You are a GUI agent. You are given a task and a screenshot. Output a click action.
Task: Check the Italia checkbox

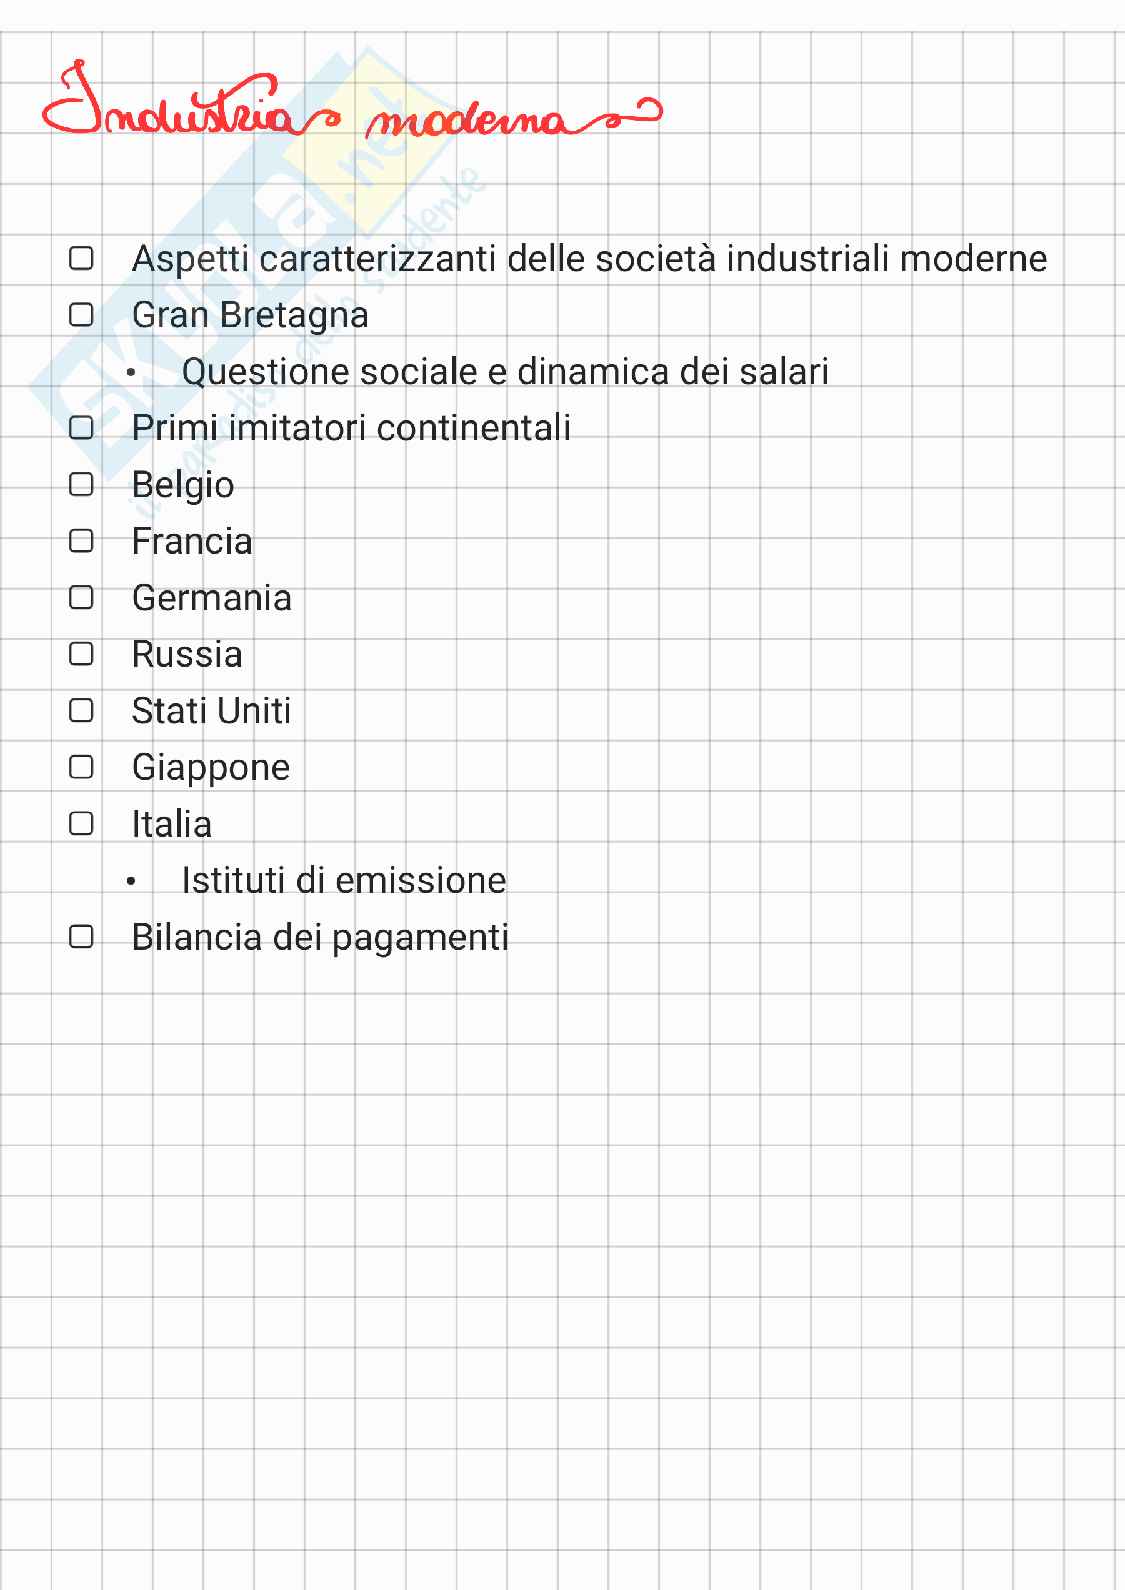(x=81, y=824)
